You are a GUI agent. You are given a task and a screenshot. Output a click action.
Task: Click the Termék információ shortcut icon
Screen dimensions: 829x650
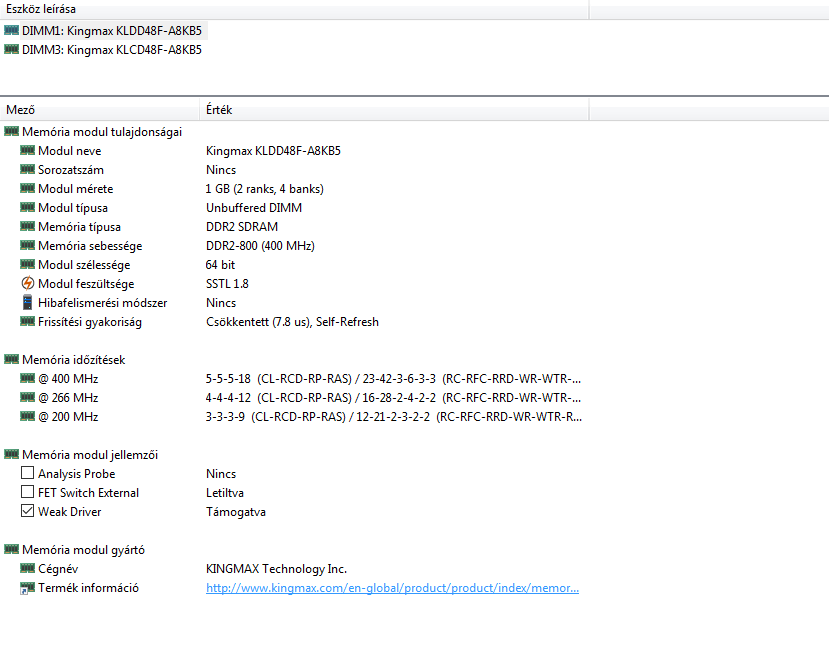[x=27, y=588]
